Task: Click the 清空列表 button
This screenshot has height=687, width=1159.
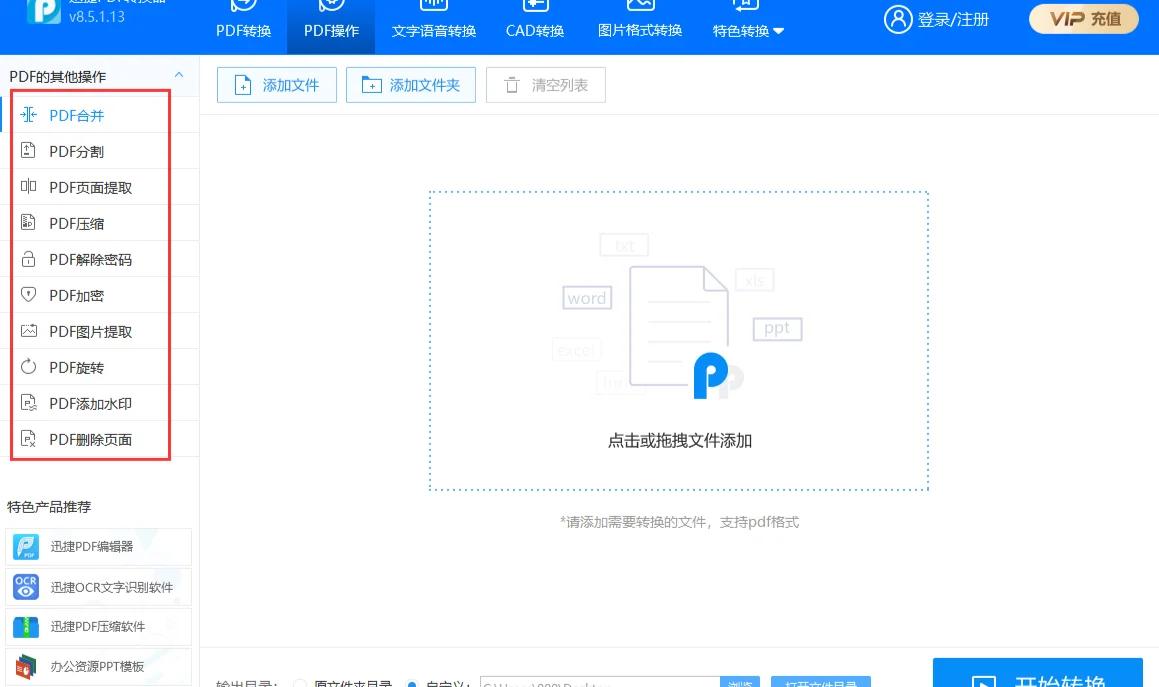Action: click(545, 85)
